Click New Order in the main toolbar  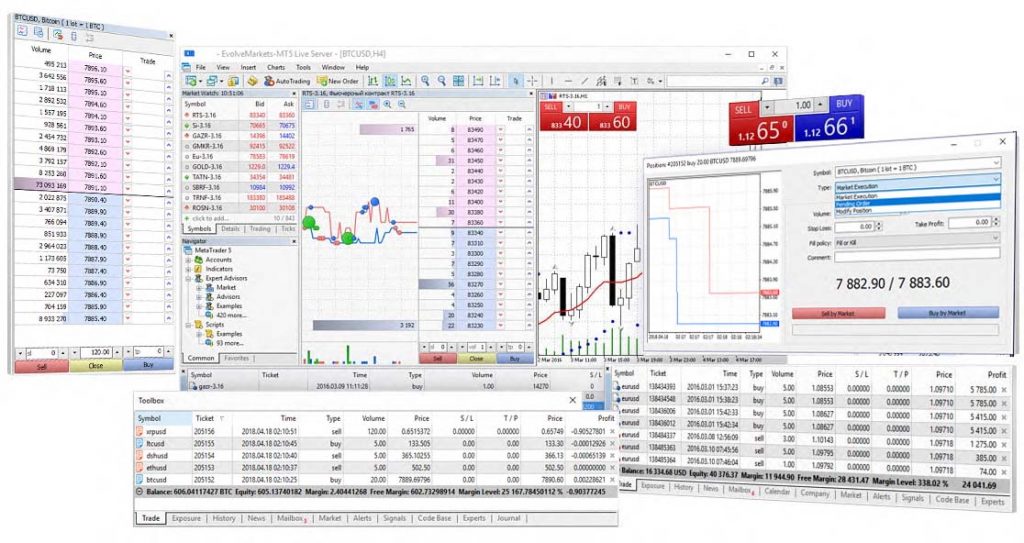pos(337,81)
